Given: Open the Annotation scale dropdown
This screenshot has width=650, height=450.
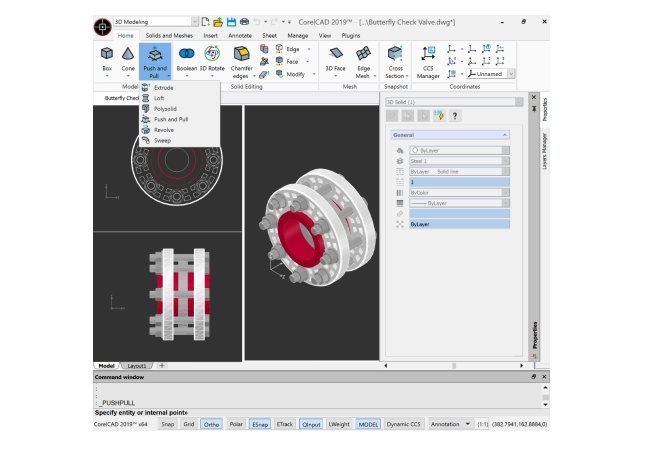Looking at the screenshot, I should [468, 424].
